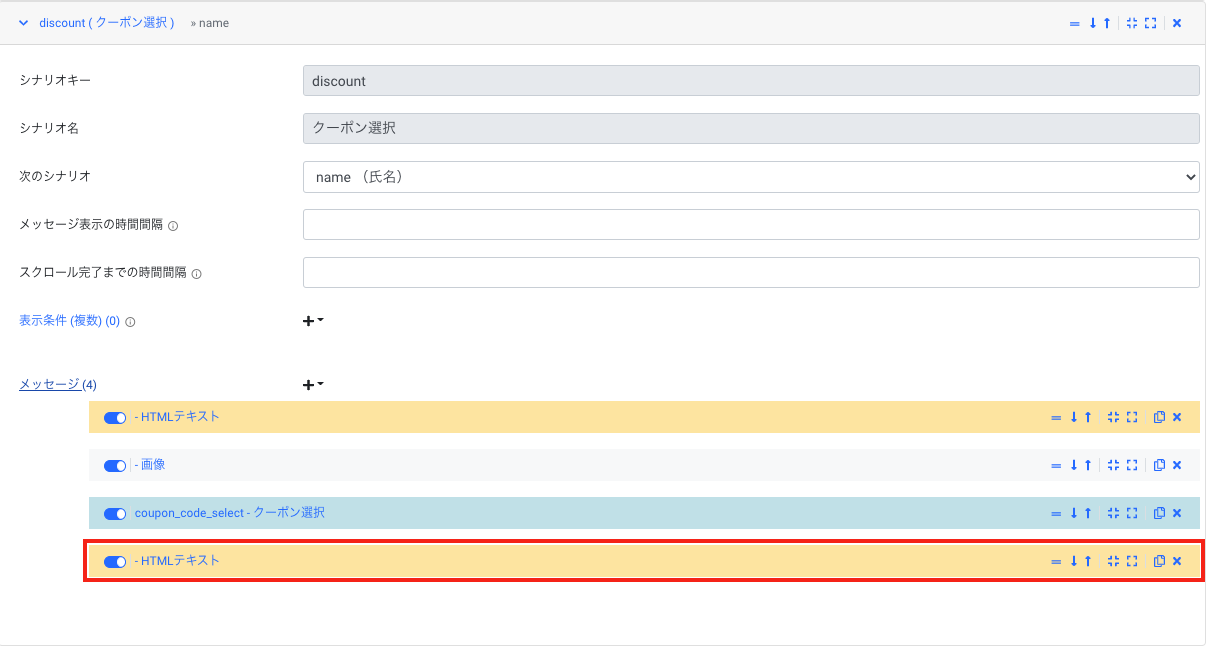Disable the 画像 message toggle
The image size is (1208, 646).
pos(115,465)
